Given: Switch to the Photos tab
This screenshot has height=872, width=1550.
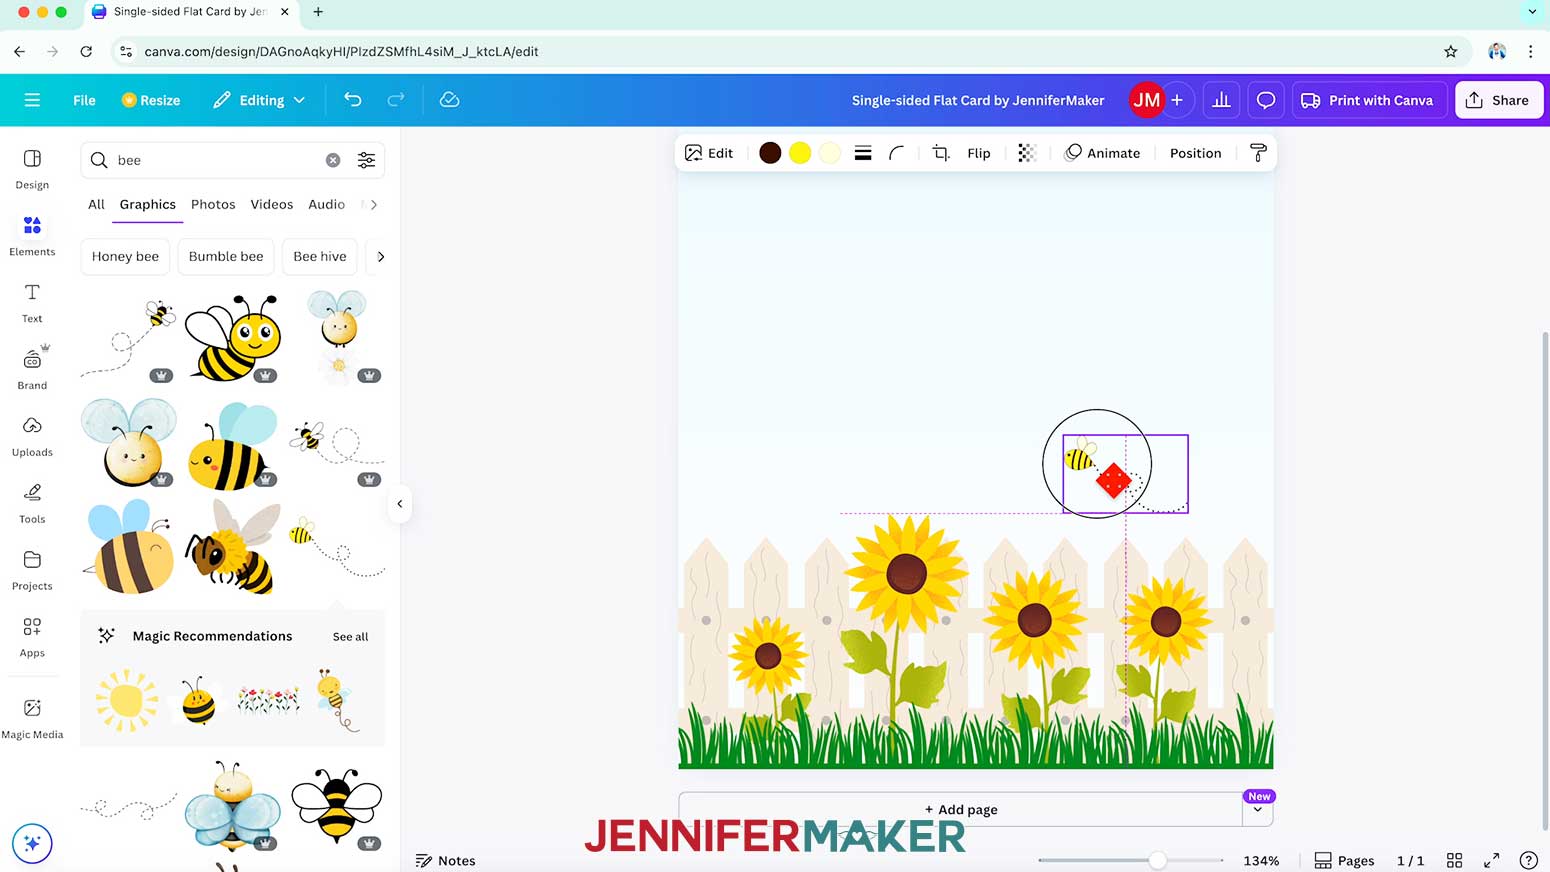Looking at the screenshot, I should click(213, 204).
